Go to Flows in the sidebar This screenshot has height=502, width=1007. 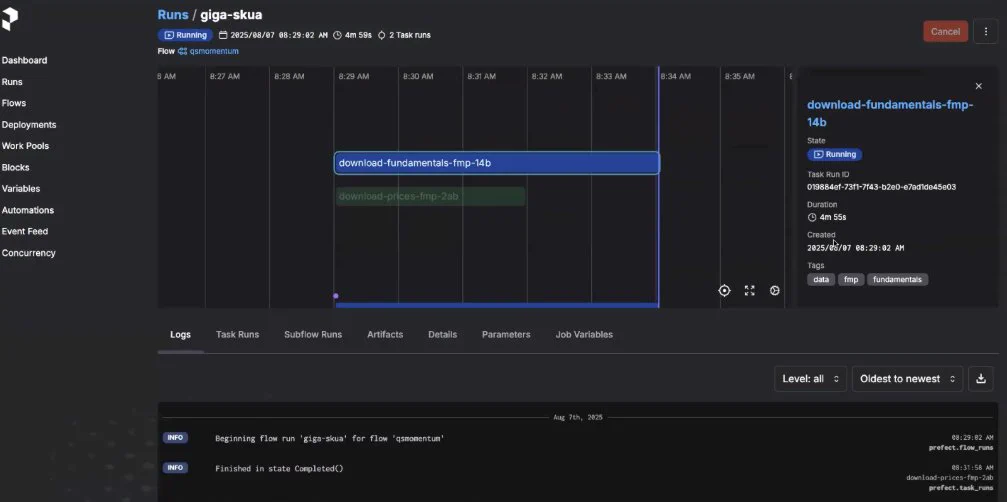click(x=13, y=103)
